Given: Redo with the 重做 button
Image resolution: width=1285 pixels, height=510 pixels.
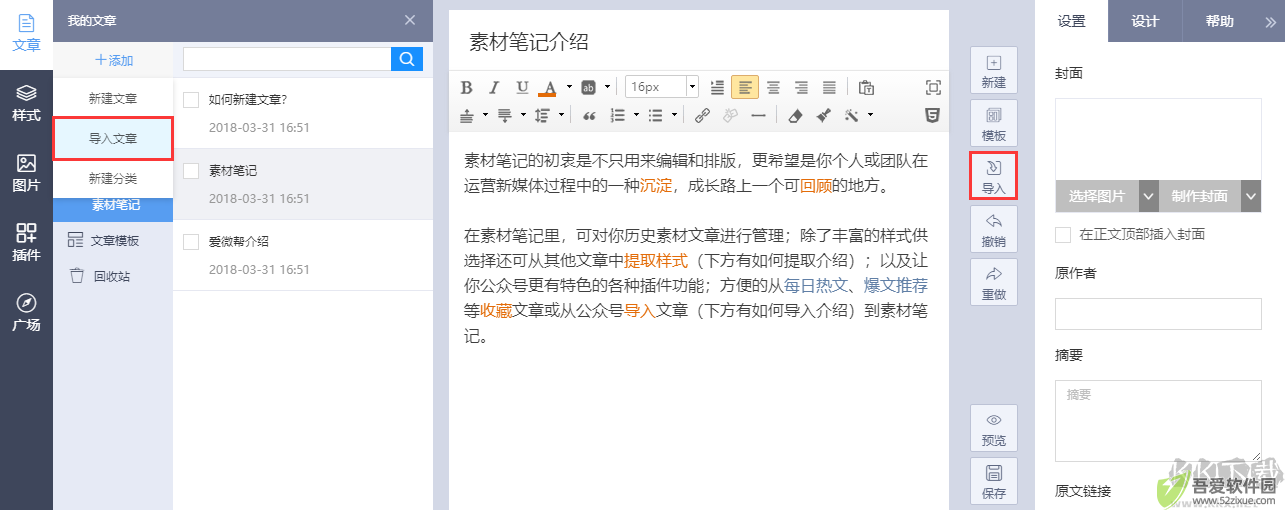Looking at the screenshot, I should click(x=993, y=282).
